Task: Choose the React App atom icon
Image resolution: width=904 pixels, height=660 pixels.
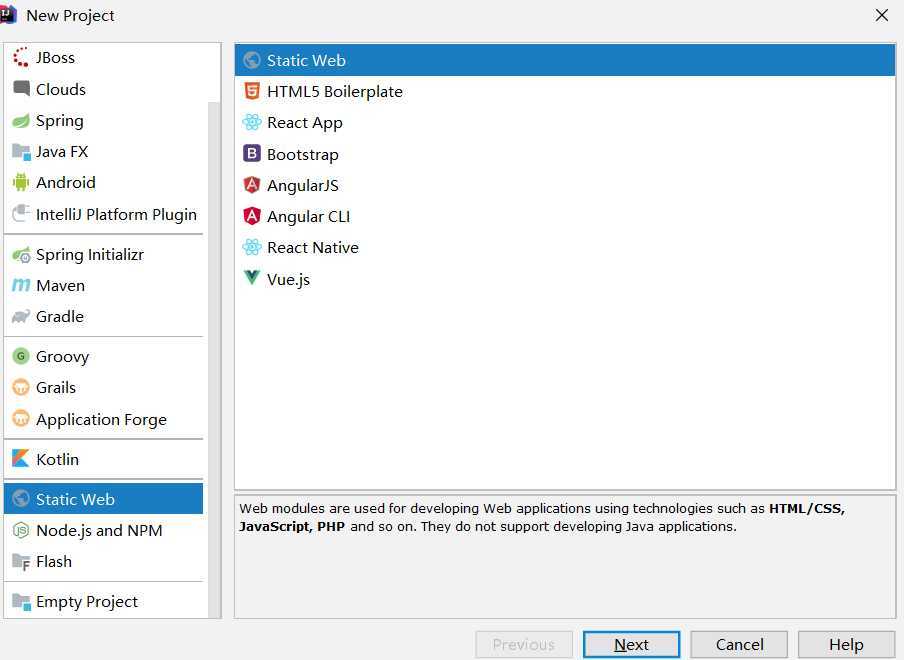Action: click(252, 122)
